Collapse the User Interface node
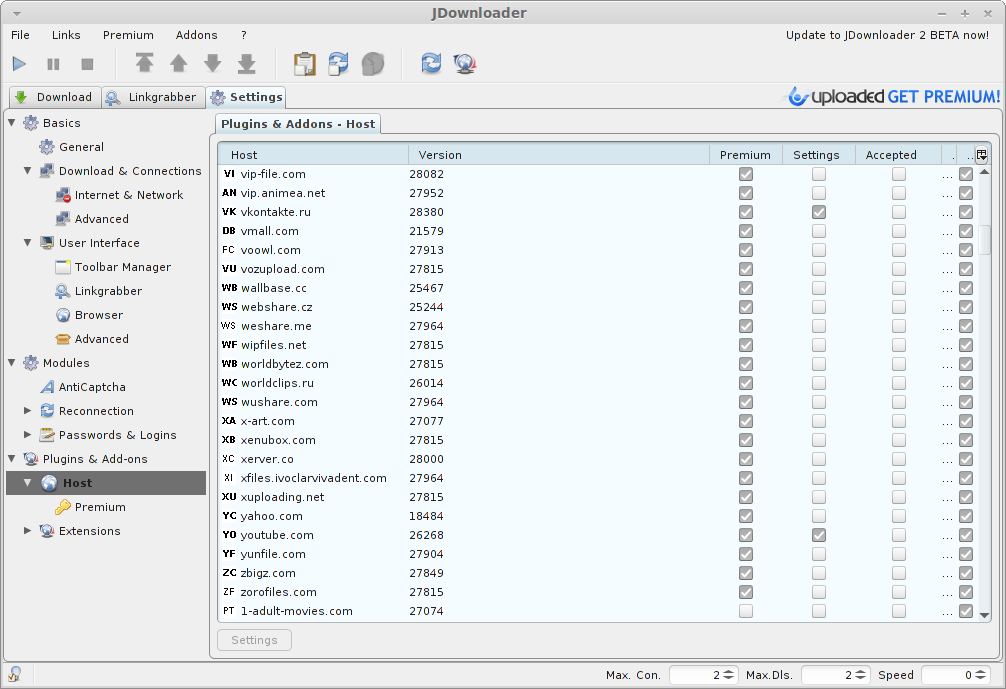This screenshot has width=1006, height=689. (28, 242)
